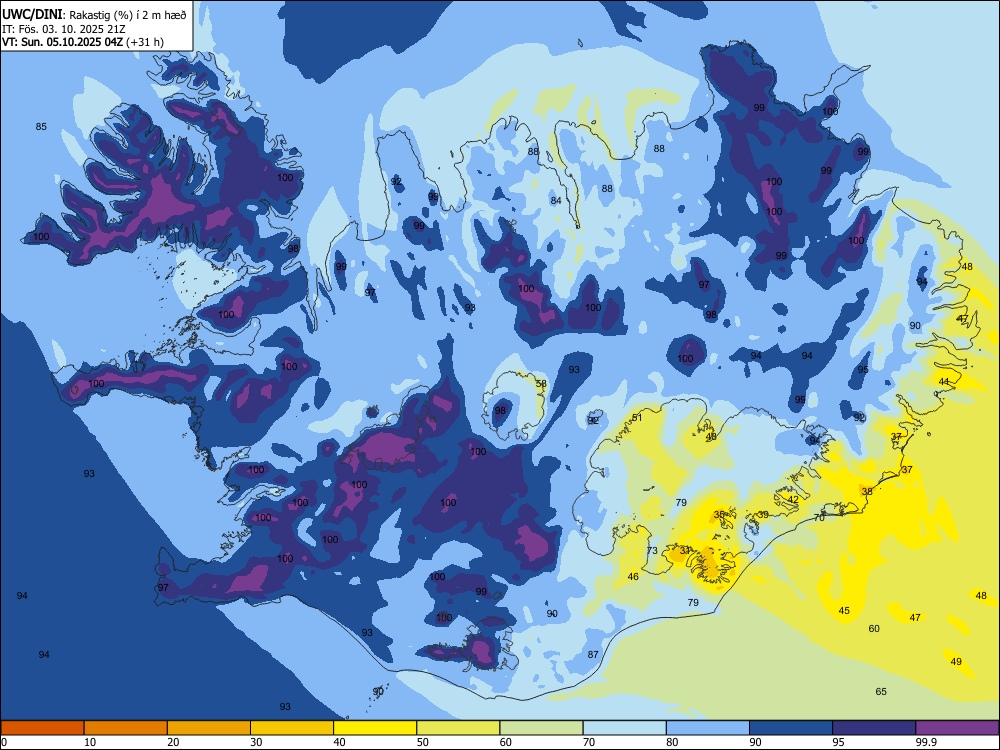
Task: Select the 45 value in the yellow sea area
Action: point(844,611)
